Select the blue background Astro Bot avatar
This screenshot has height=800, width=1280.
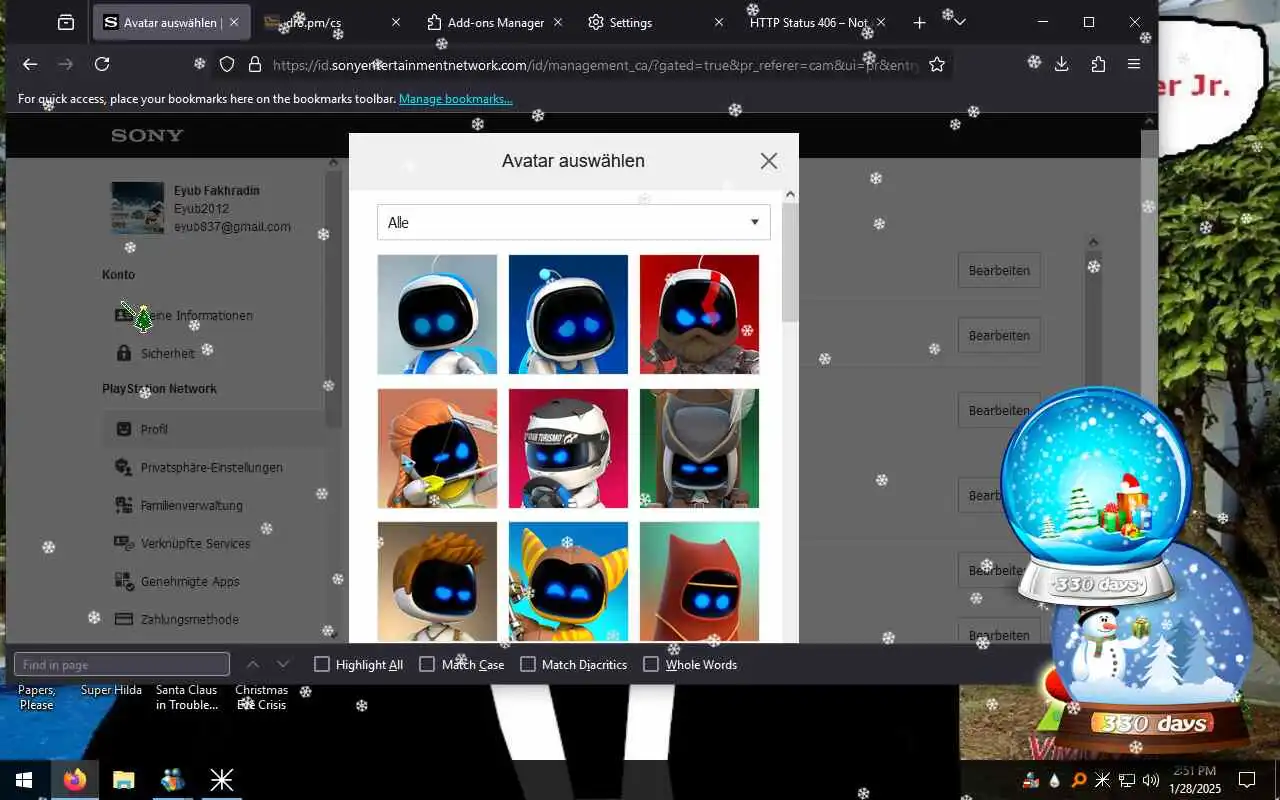click(x=568, y=314)
